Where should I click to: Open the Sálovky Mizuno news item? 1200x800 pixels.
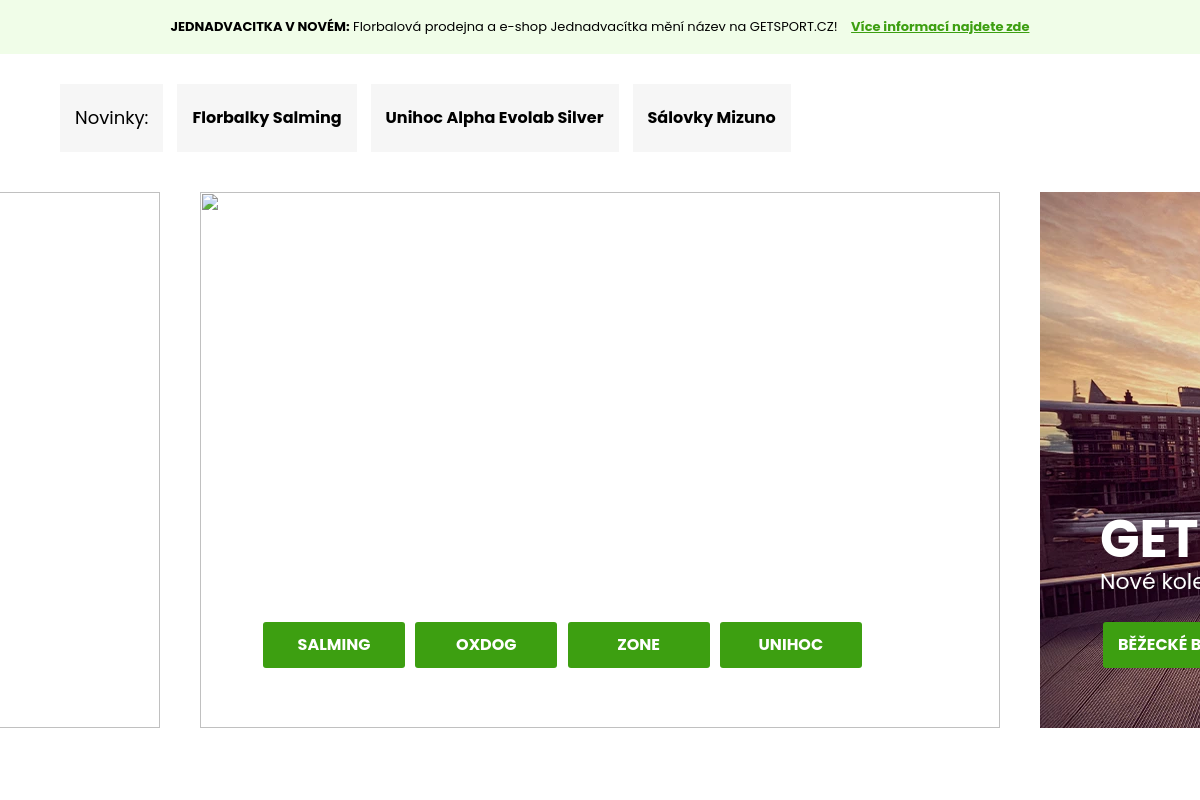712,118
